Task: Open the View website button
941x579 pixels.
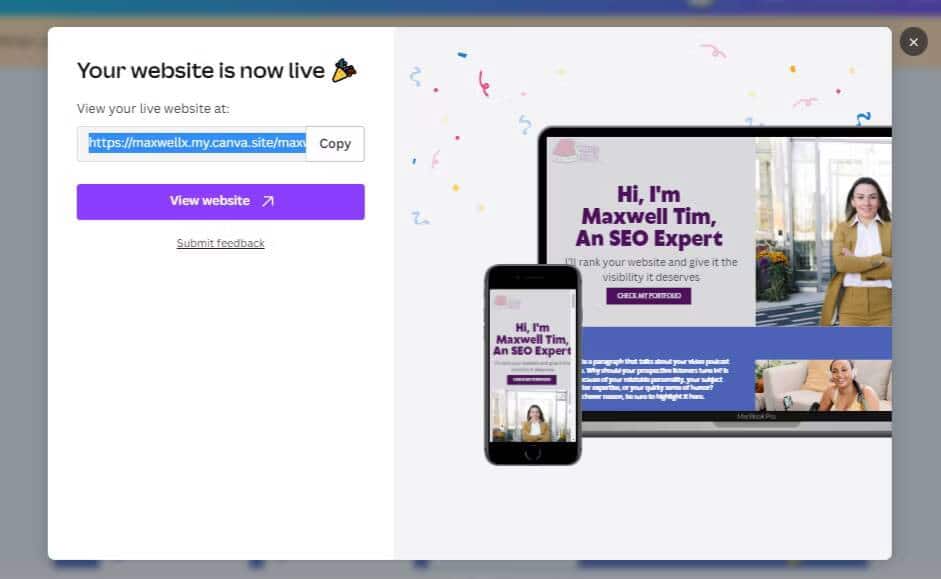Action: [220, 202]
